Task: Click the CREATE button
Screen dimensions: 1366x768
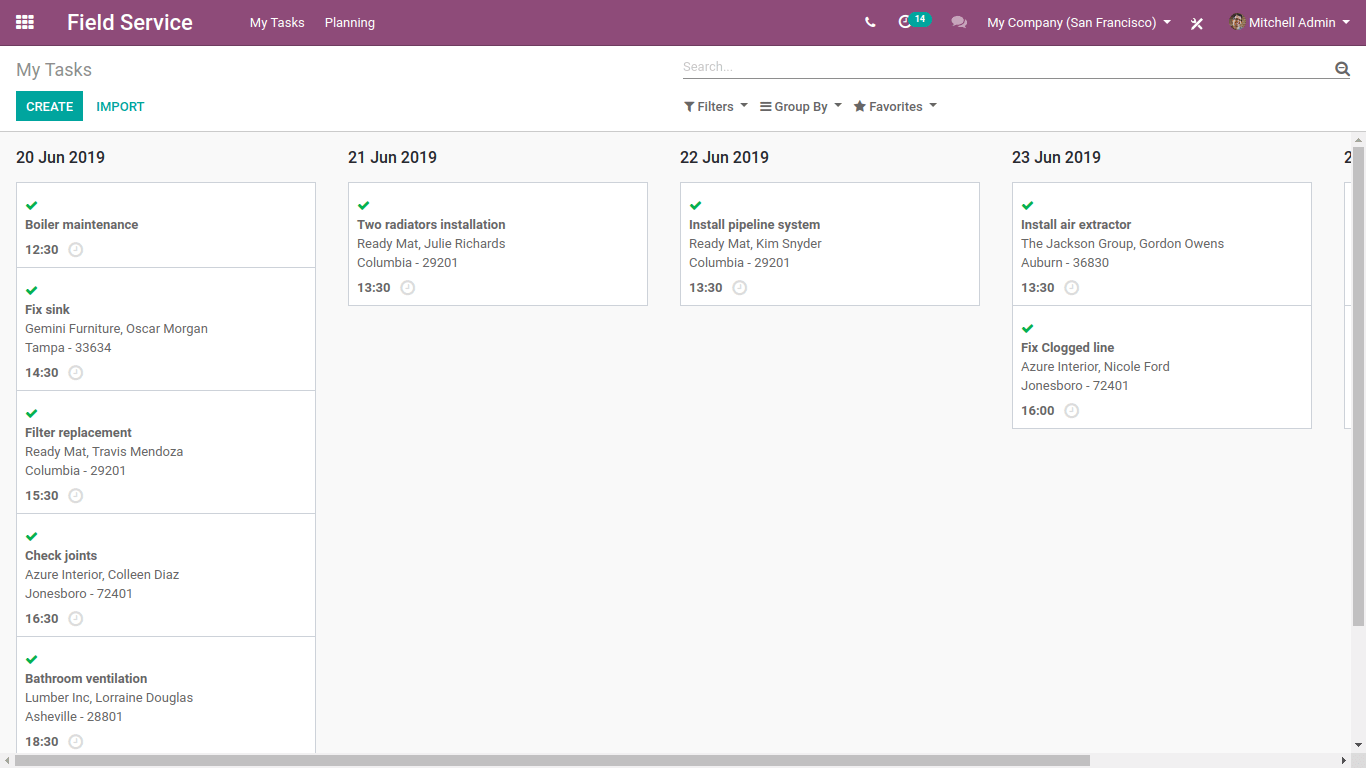Action: pos(49,106)
